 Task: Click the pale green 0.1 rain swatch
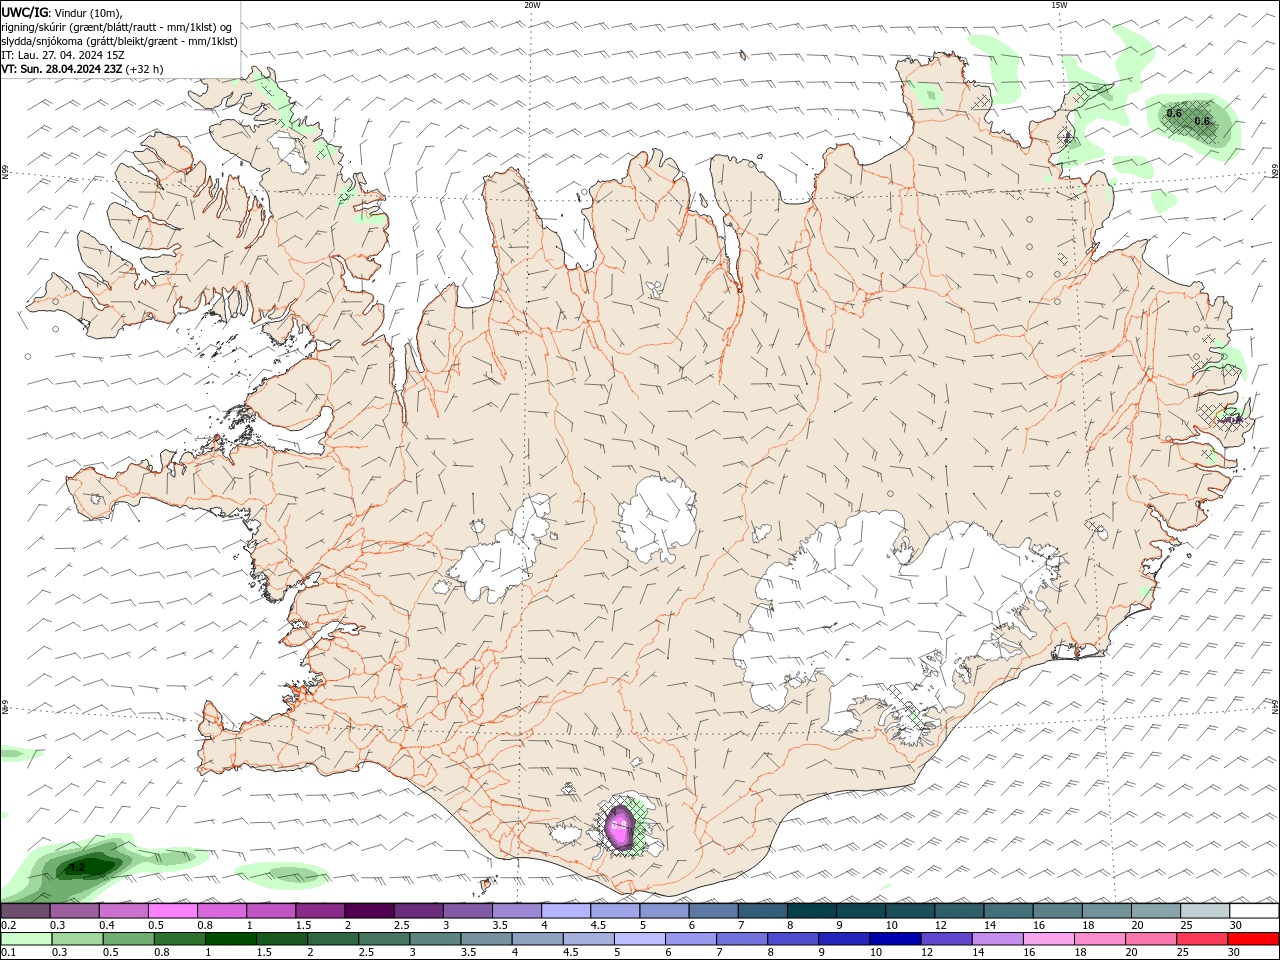[x=26, y=939]
